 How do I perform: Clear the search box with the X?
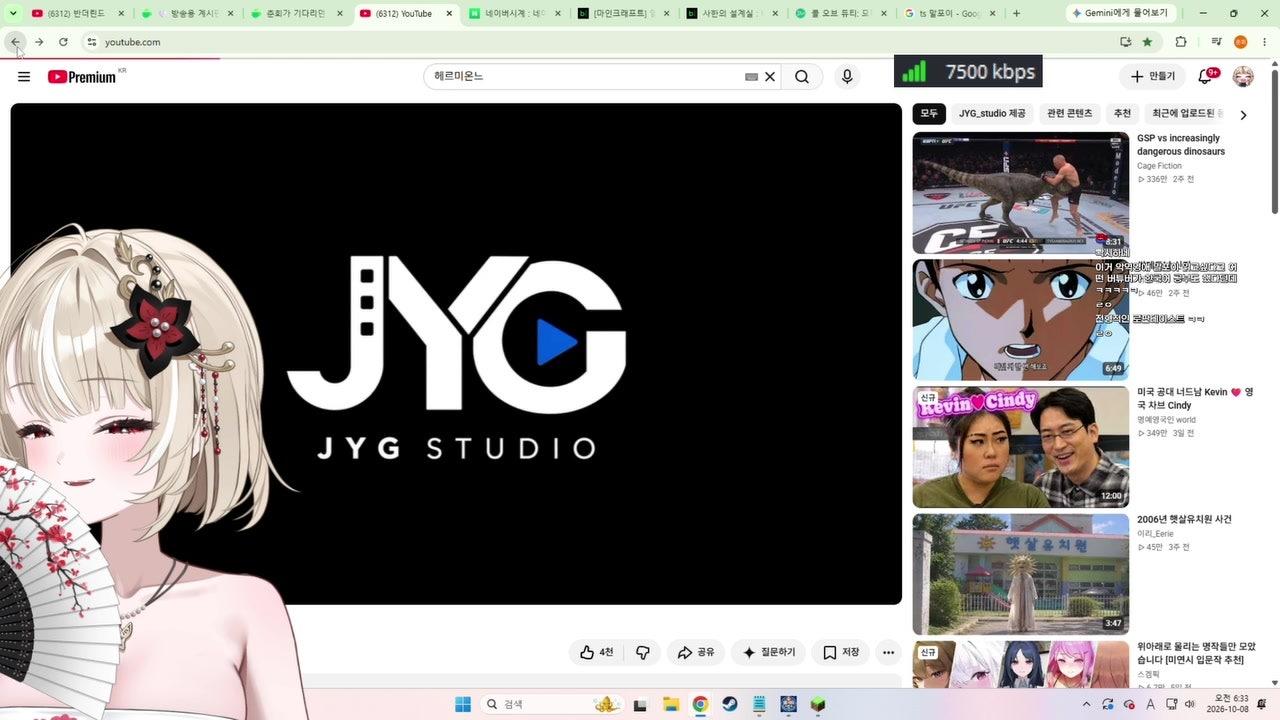tap(770, 77)
